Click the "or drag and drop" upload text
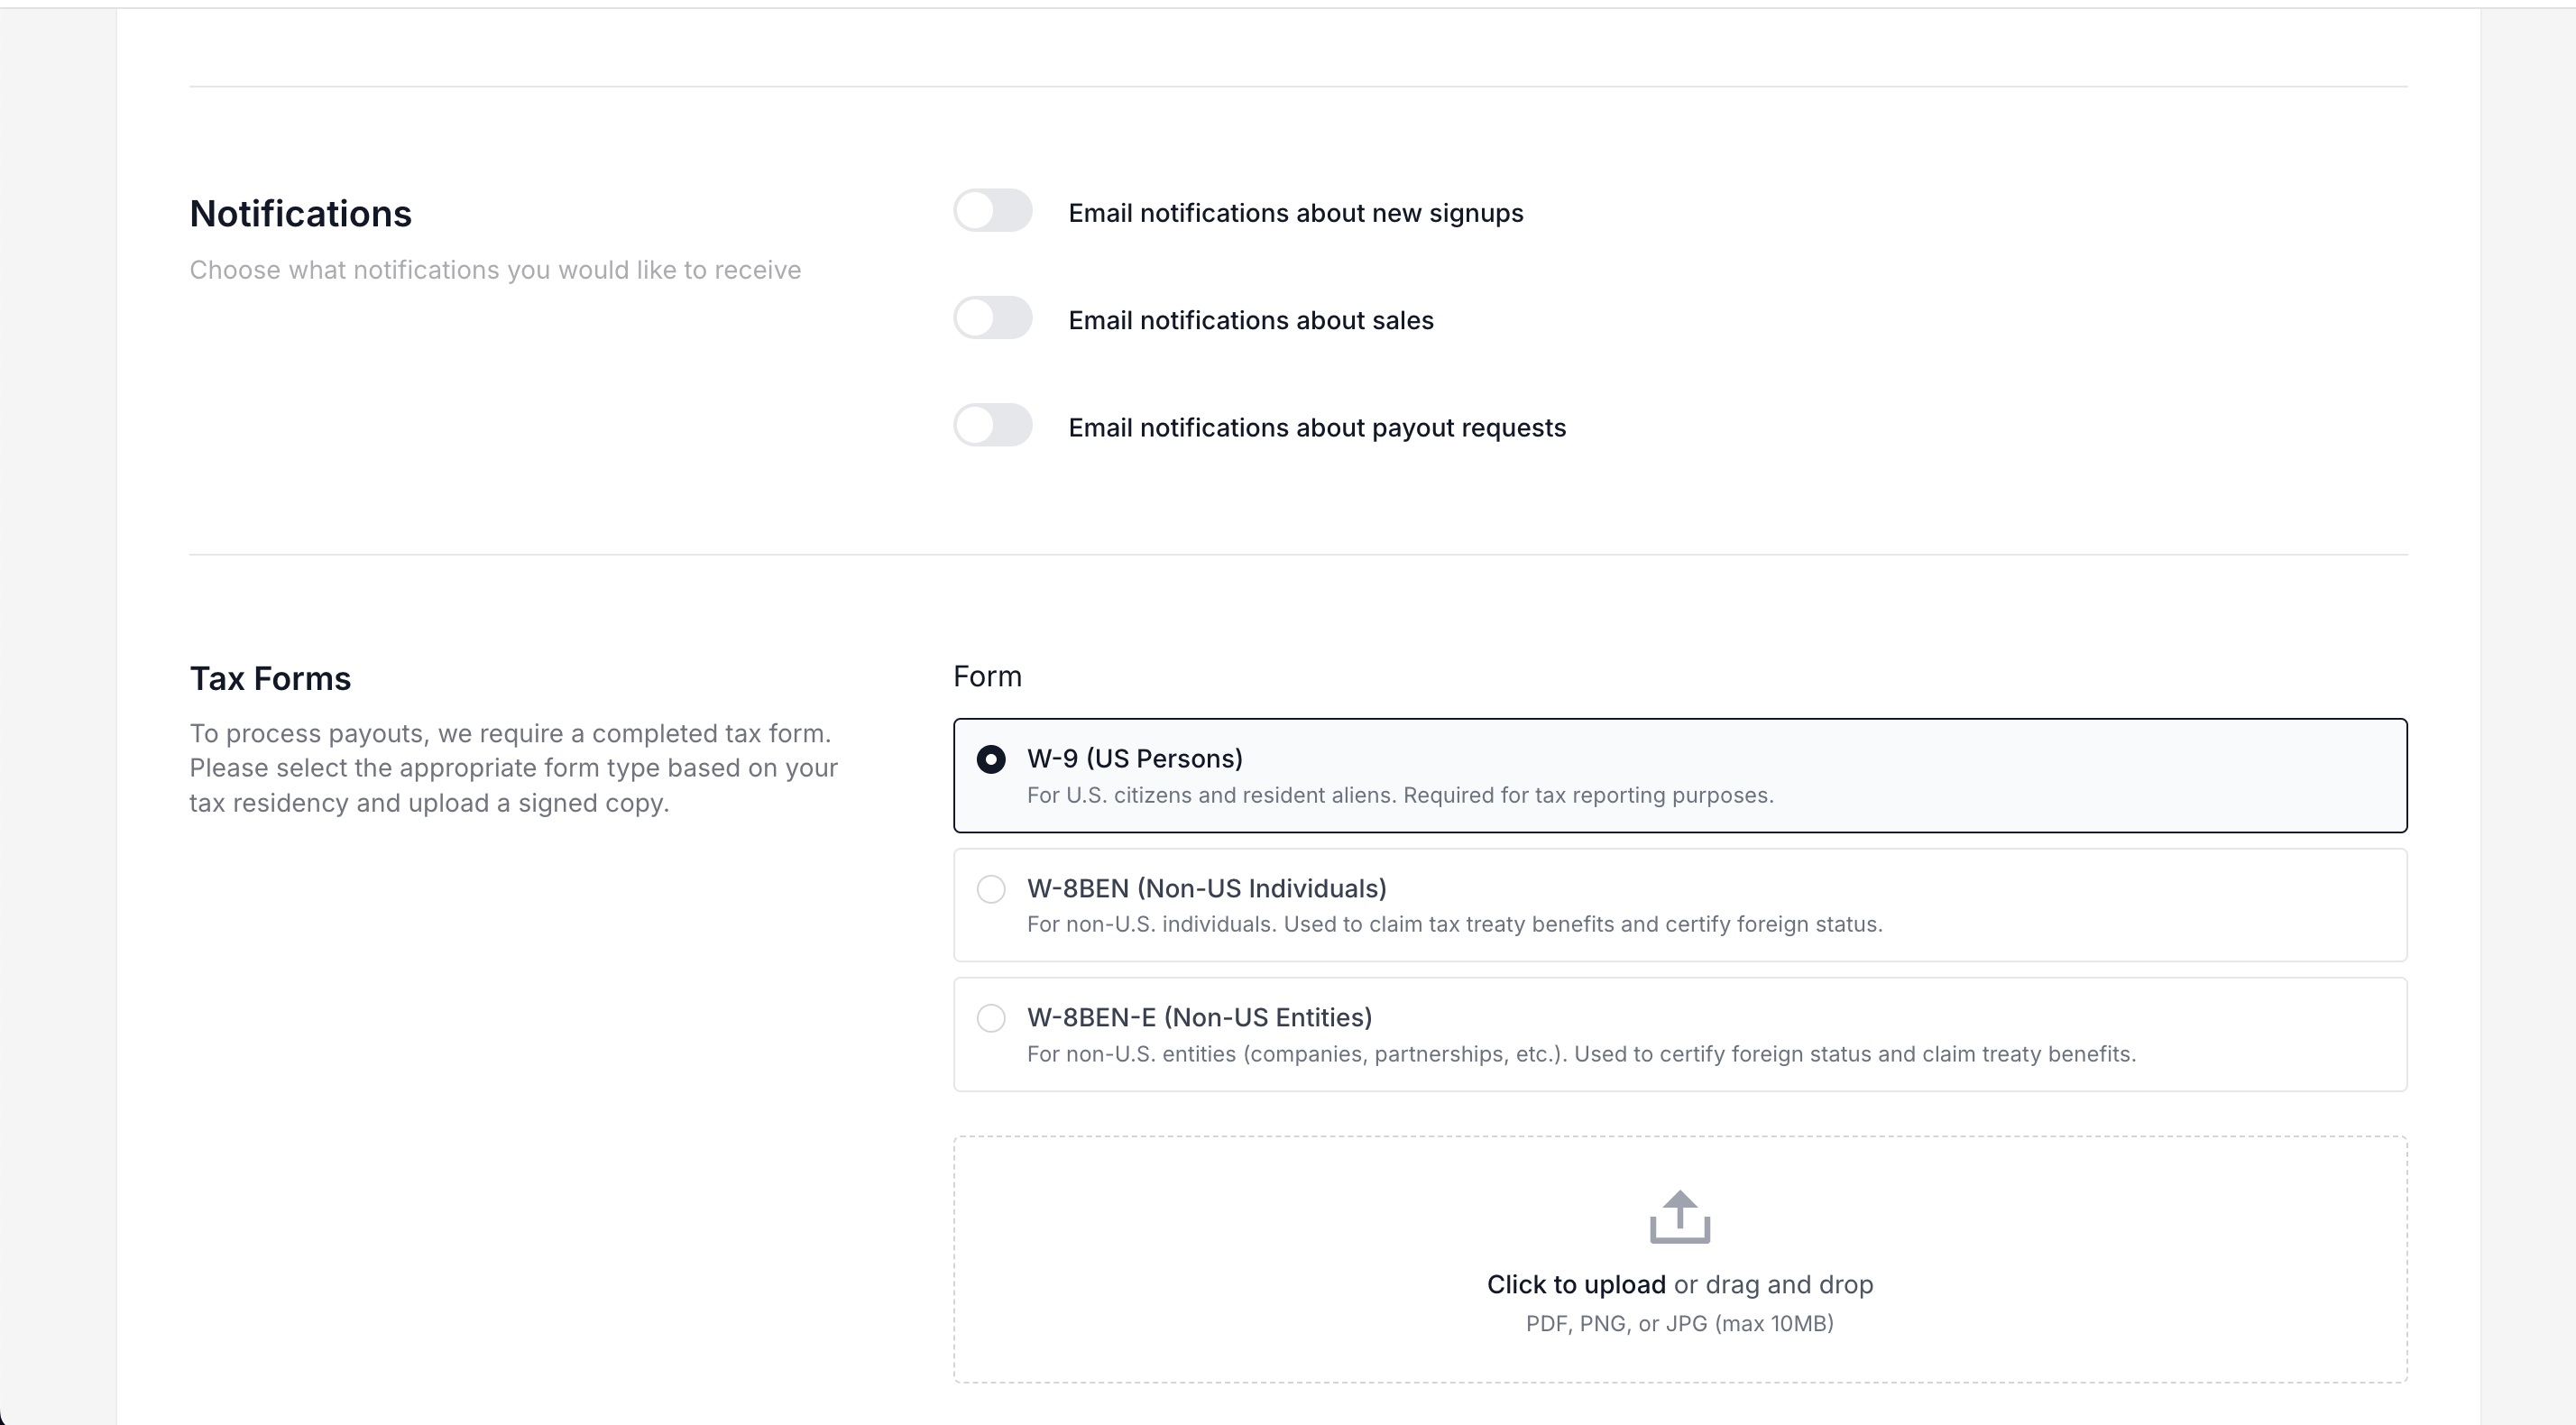 click(1773, 1284)
